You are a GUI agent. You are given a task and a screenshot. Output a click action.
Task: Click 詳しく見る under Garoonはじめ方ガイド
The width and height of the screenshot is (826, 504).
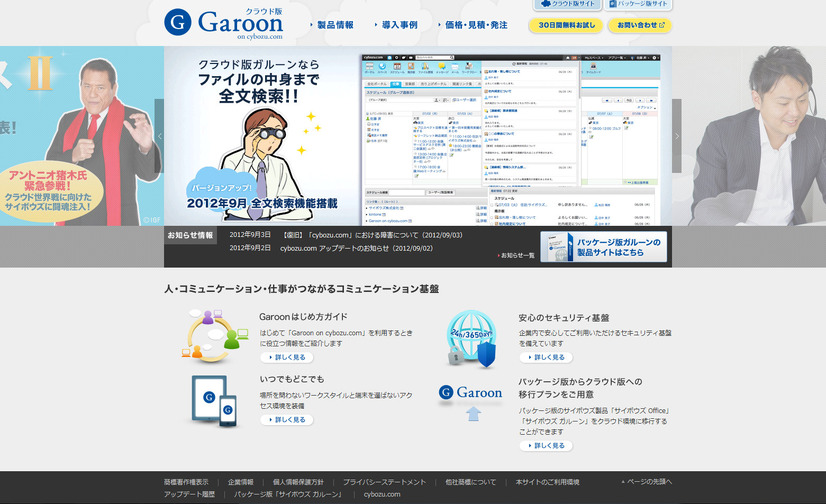point(287,357)
